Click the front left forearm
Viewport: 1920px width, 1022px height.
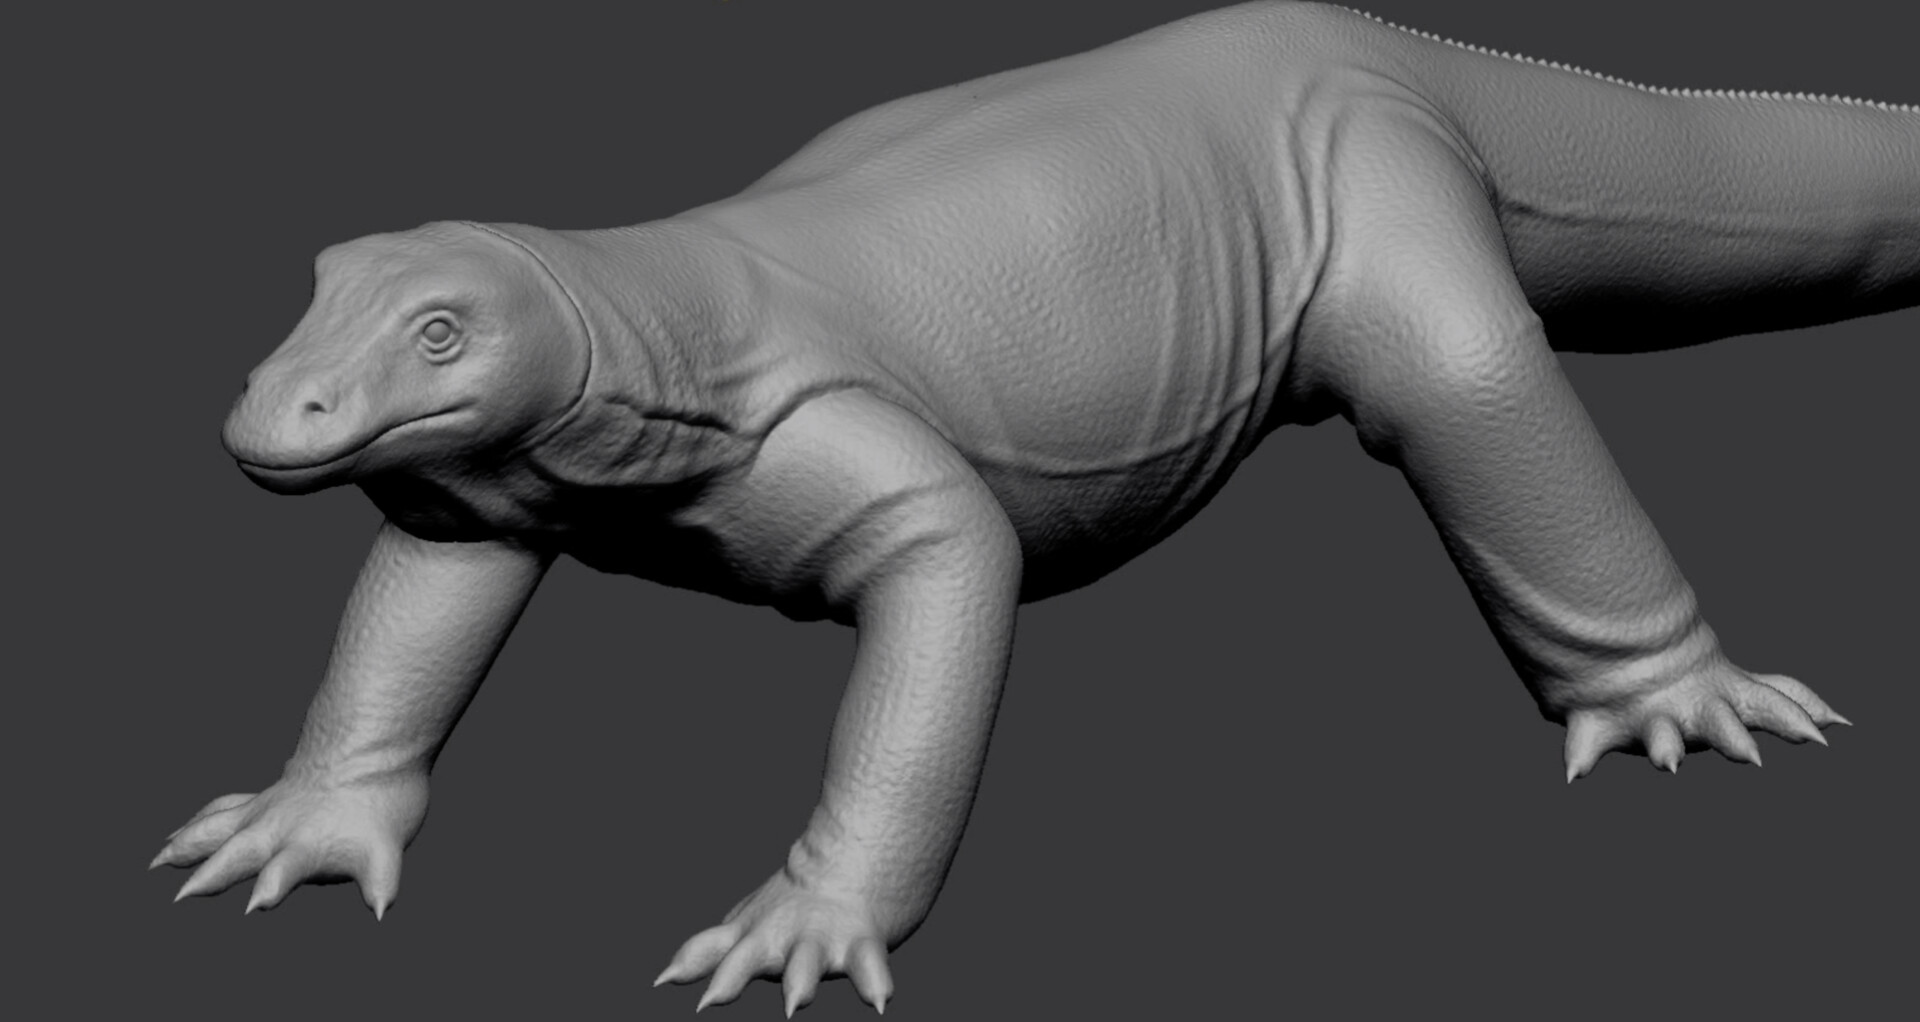coord(400,650)
